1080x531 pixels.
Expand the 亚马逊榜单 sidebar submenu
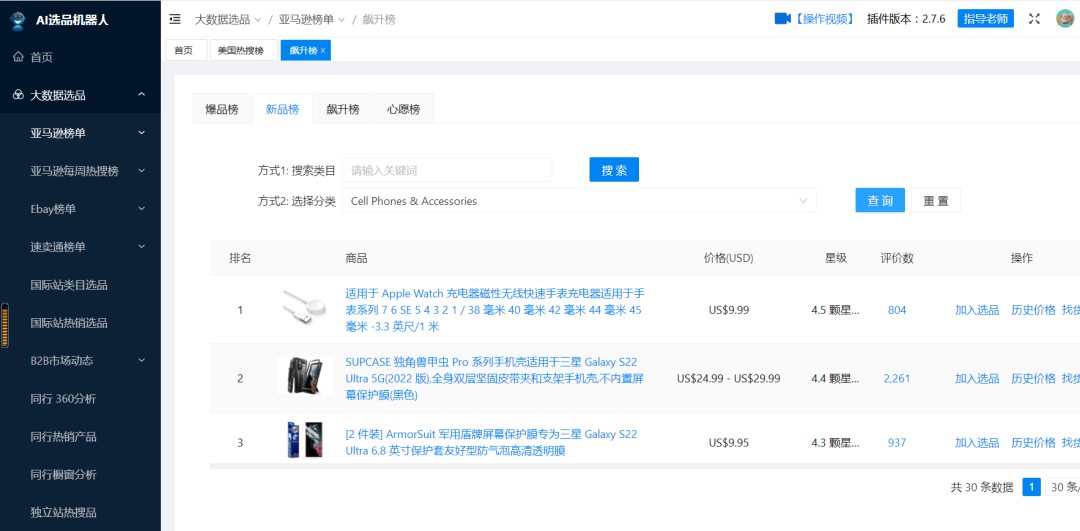[x=141, y=132]
